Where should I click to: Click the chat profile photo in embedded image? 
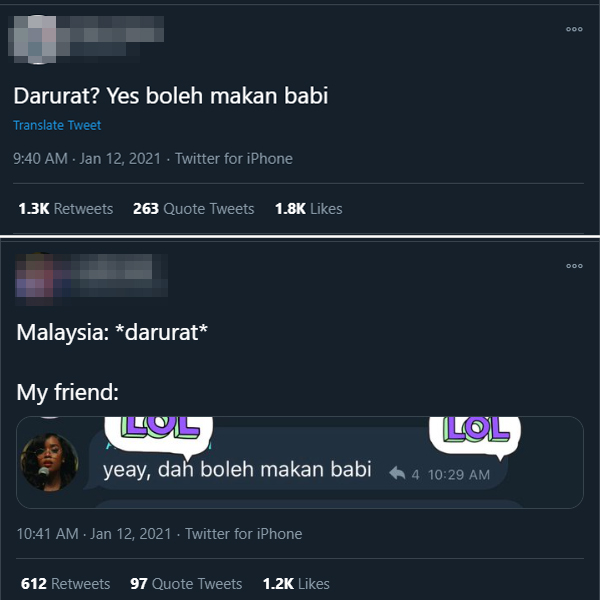point(49,462)
